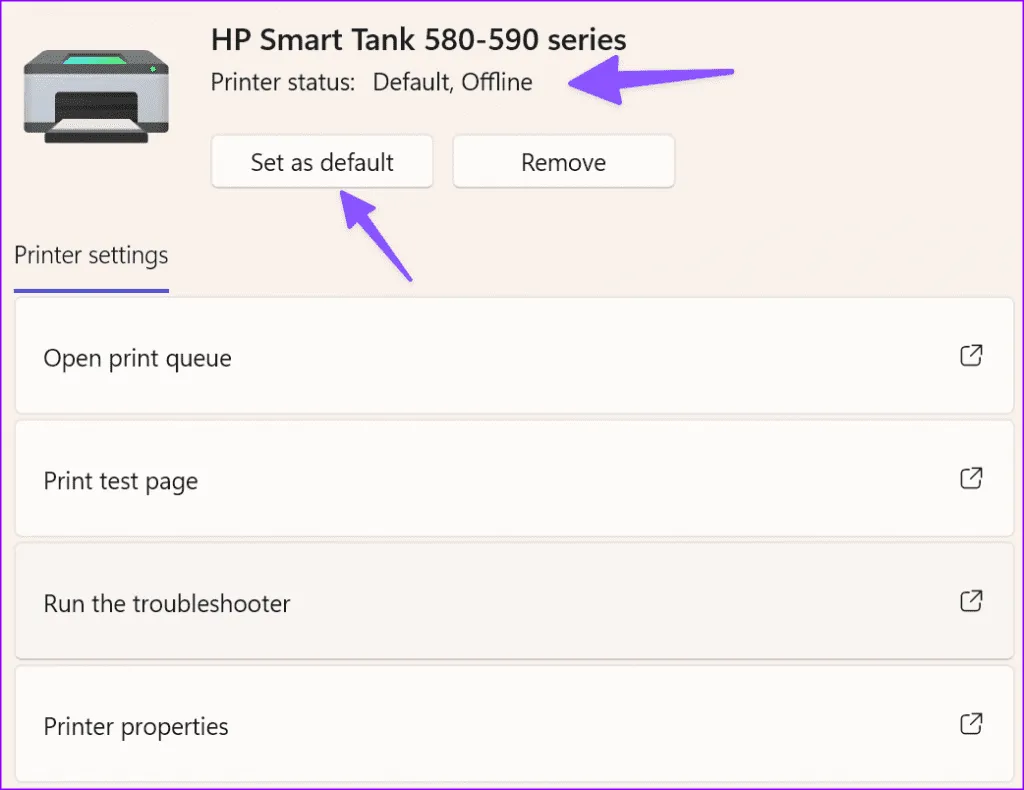The image size is (1024, 790).
Task: Click the HP Smart Tank 580-590 series title
Action: pyautogui.click(x=418, y=40)
